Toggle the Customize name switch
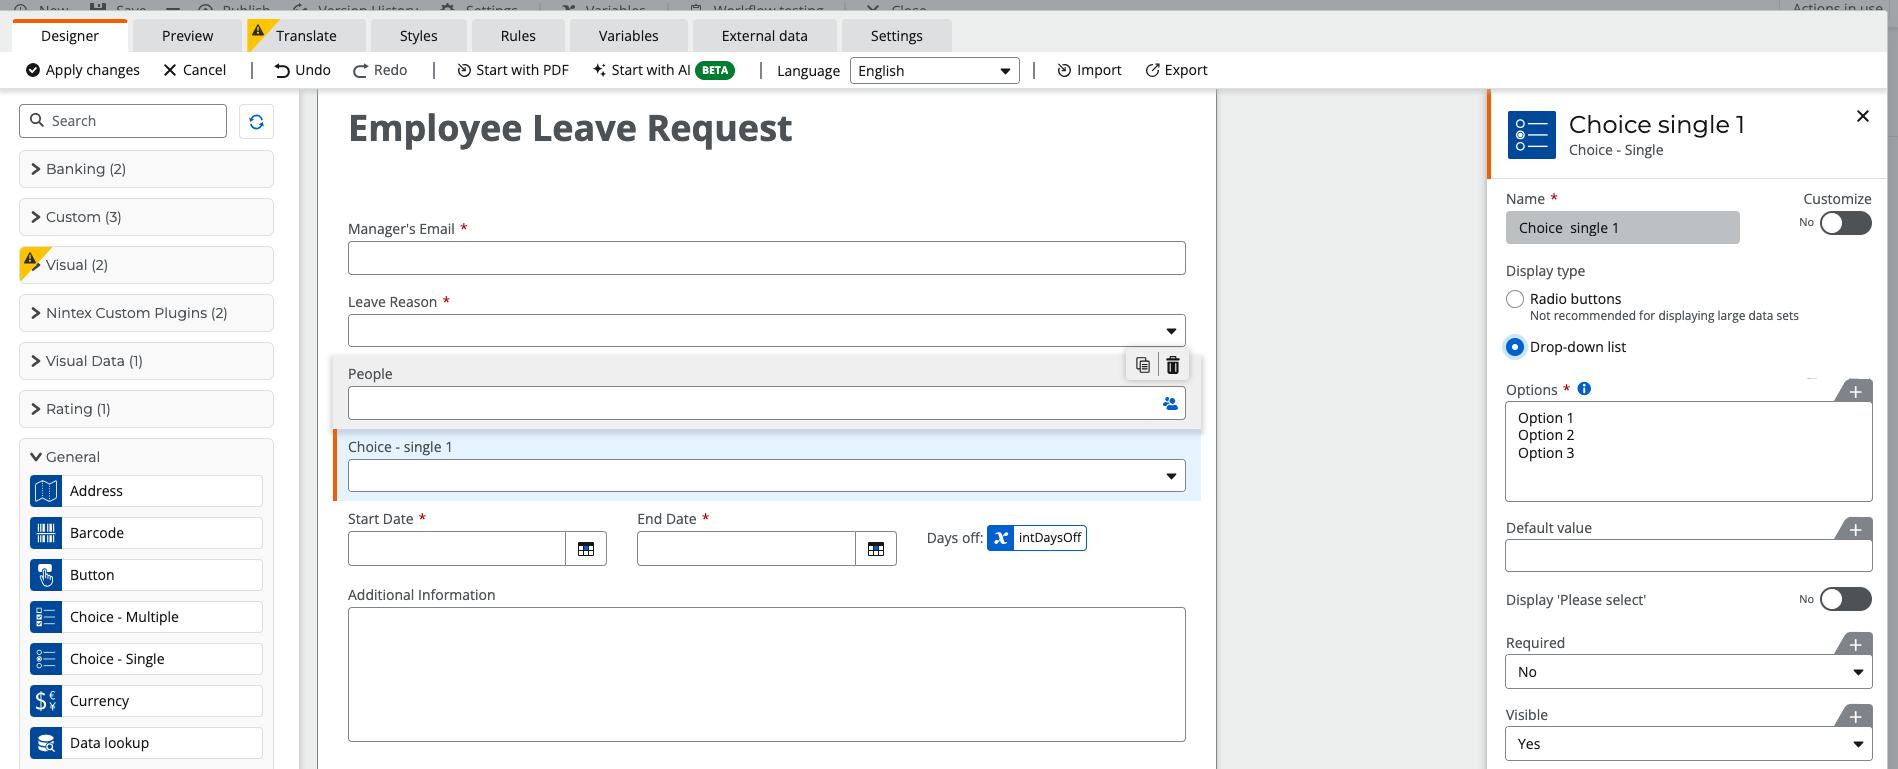 click(x=1845, y=223)
